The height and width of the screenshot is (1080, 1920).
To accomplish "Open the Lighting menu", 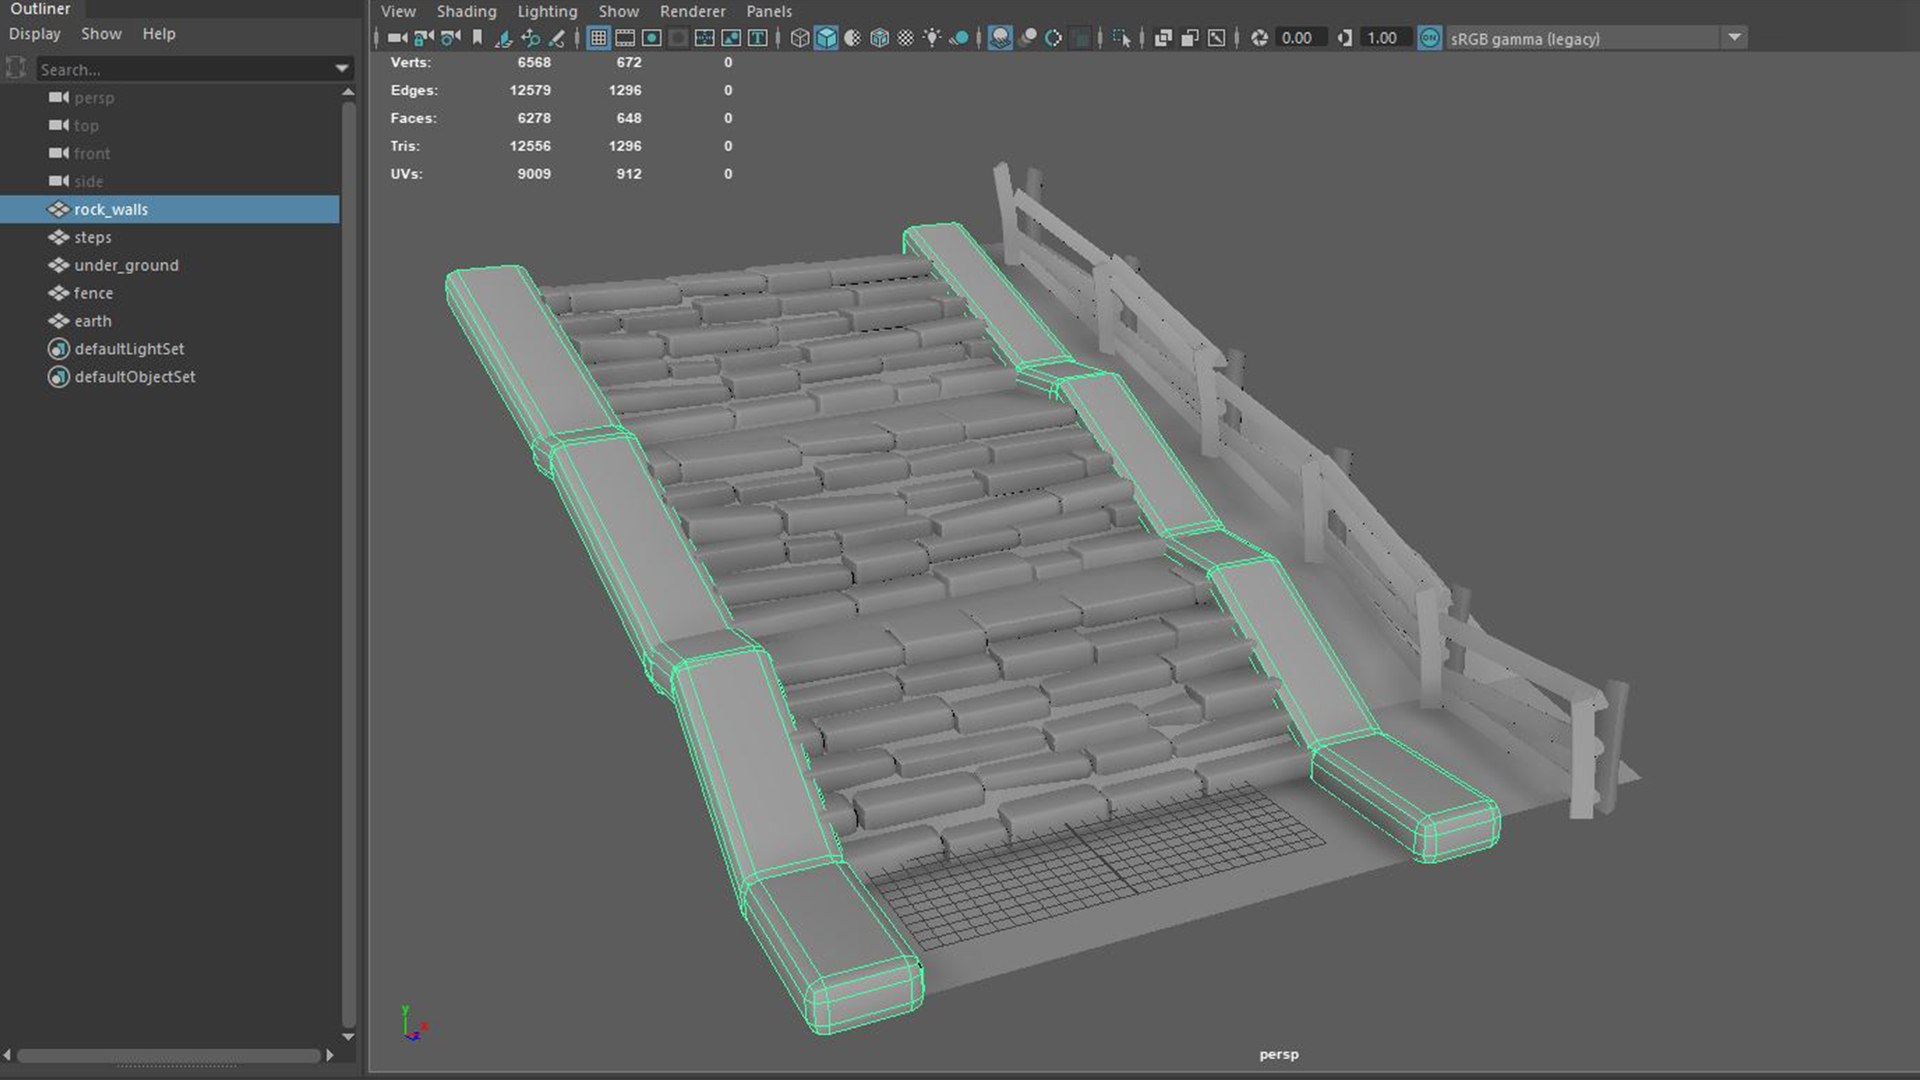I will tap(547, 11).
